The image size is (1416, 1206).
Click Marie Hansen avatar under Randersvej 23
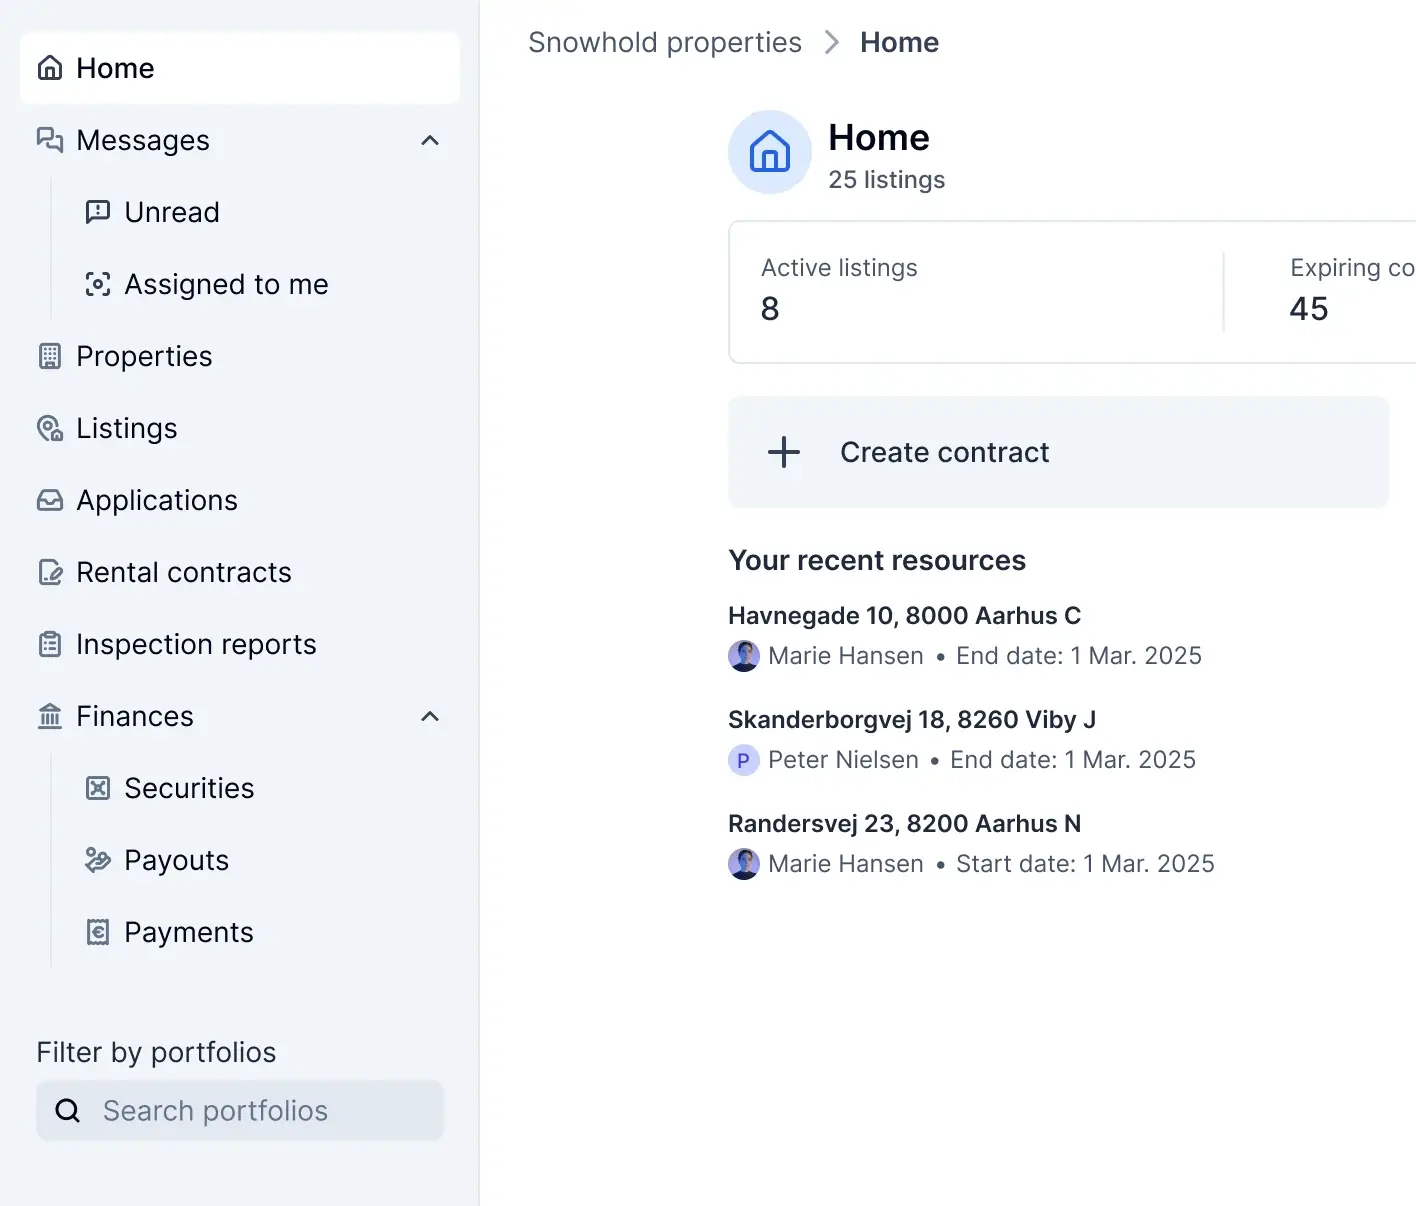pos(744,863)
